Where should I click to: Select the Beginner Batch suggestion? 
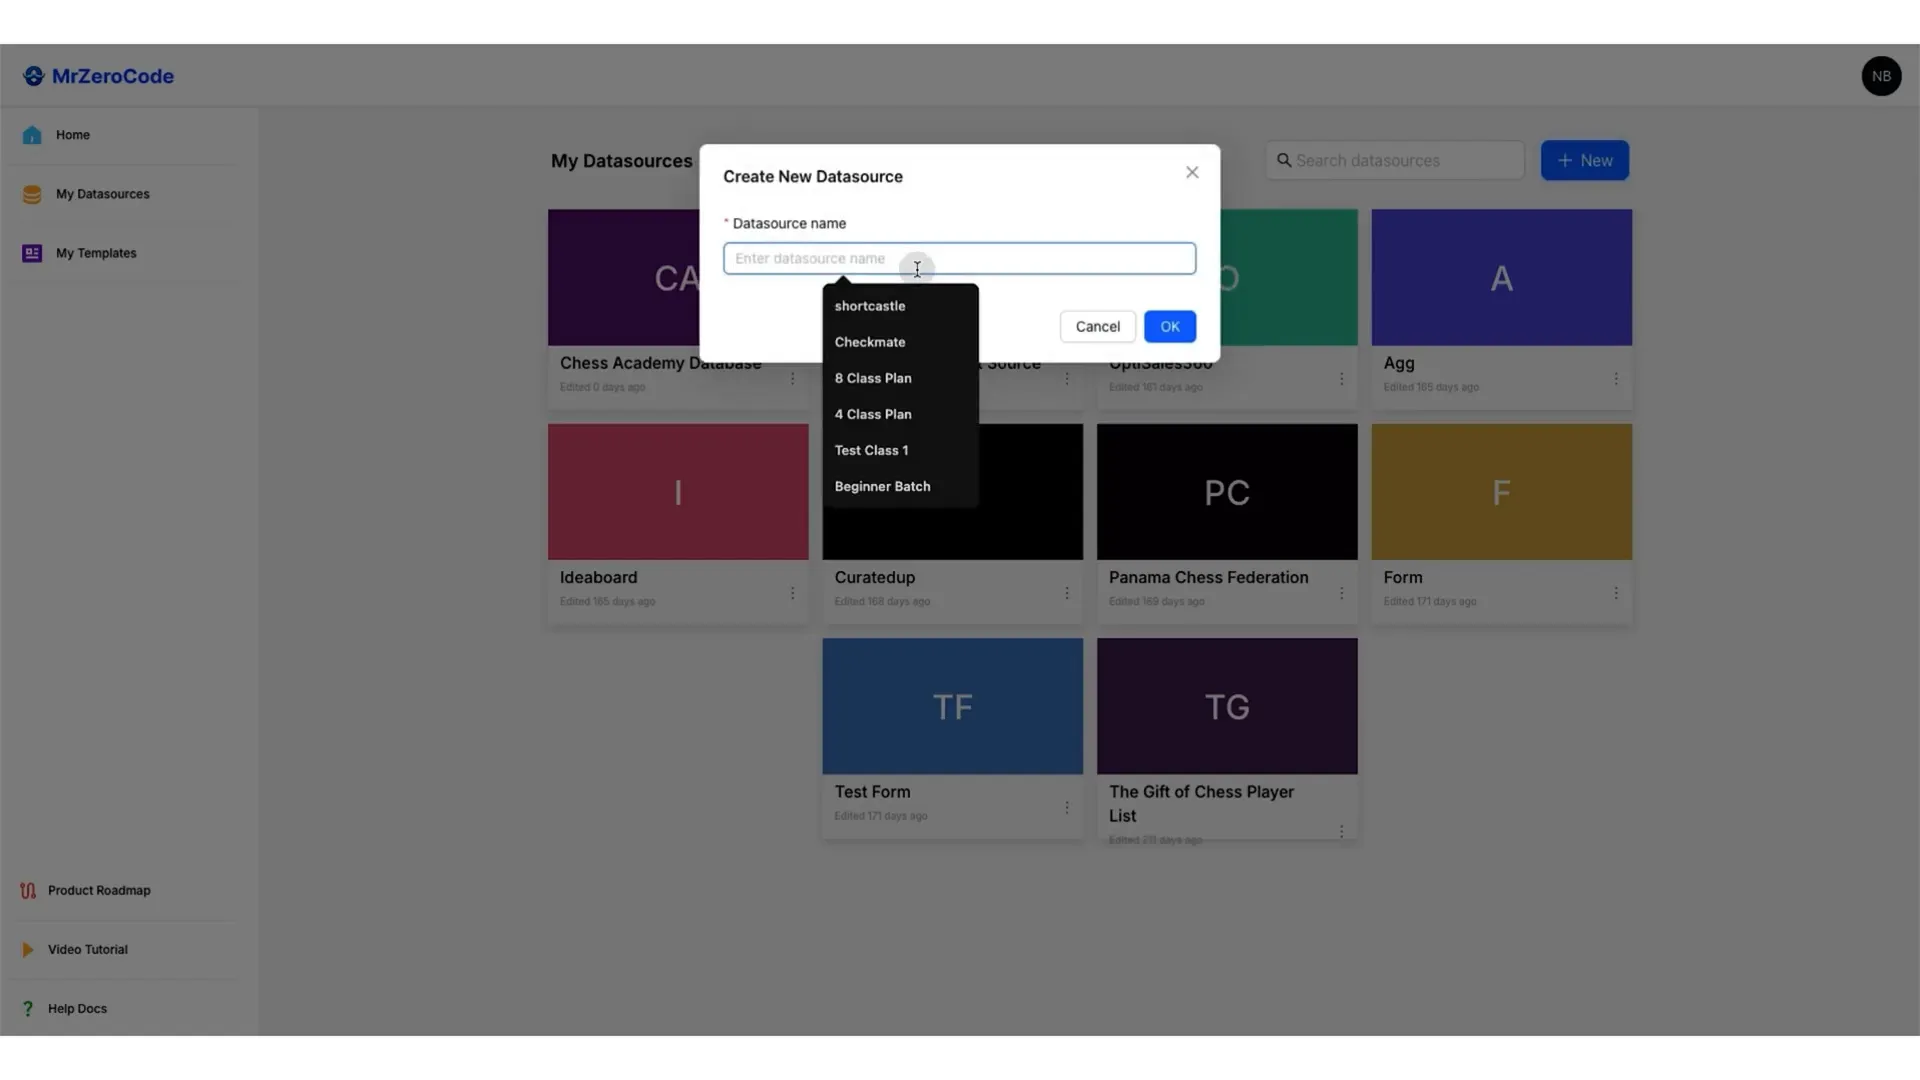point(900,486)
